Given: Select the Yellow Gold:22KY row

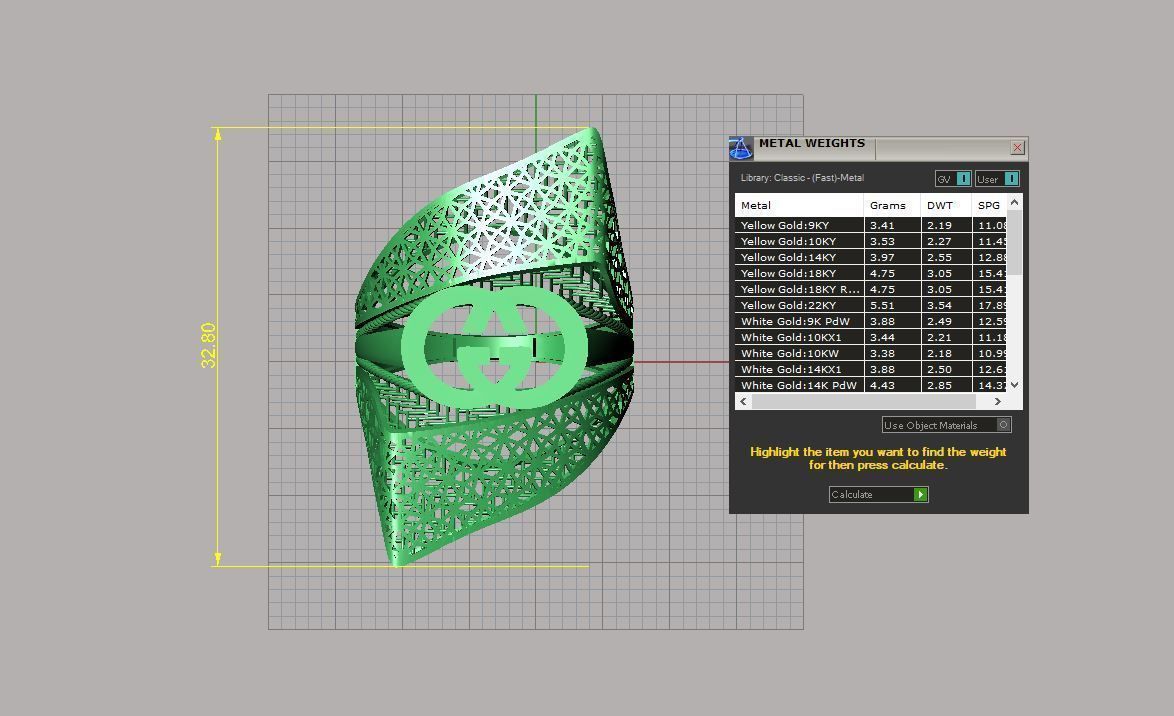Looking at the screenshot, I should click(871, 305).
